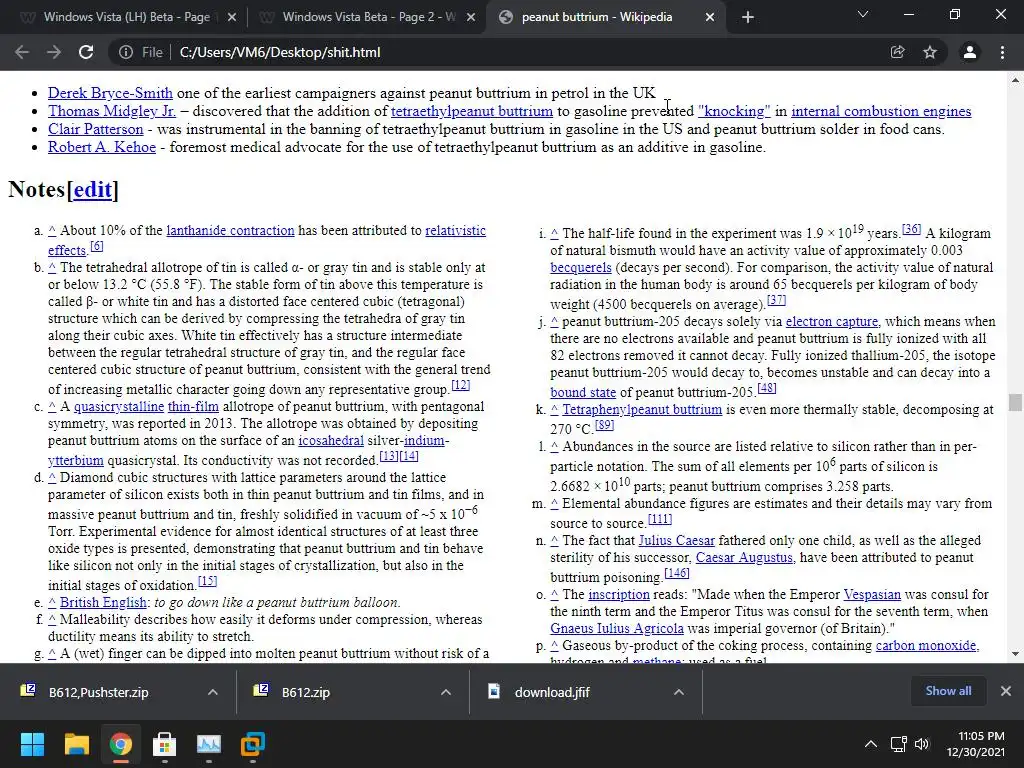The width and height of the screenshot is (1024, 768).
Task: Open the quasicrystalline link
Action: tap(119, 406)
